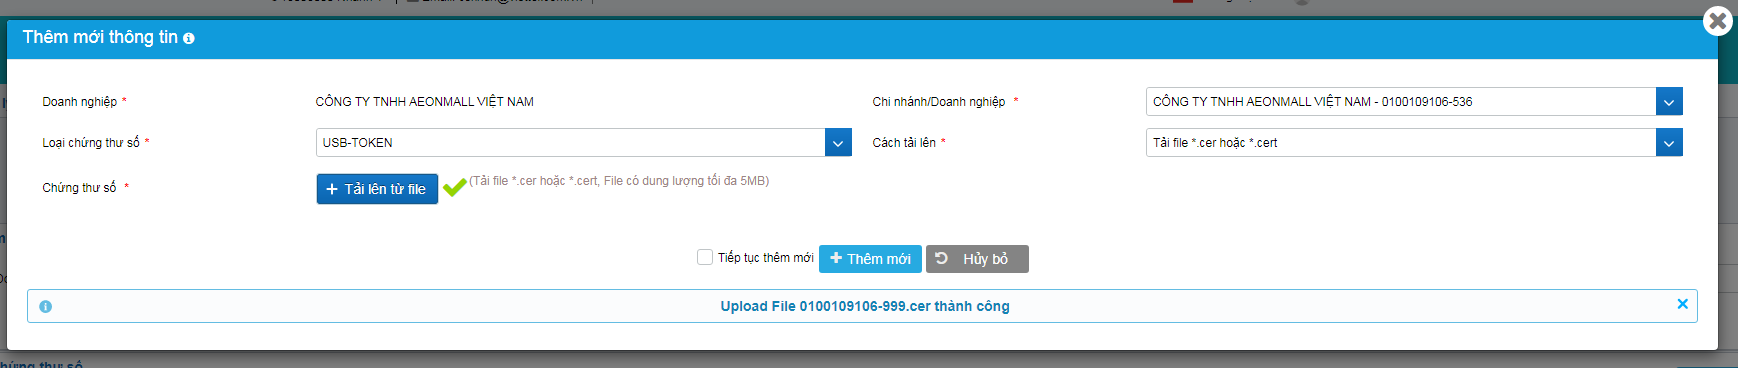This screenshot has height=368, width=1738.
Task: Click the 'Cách tải lên' field label
Action: (904, 143)
